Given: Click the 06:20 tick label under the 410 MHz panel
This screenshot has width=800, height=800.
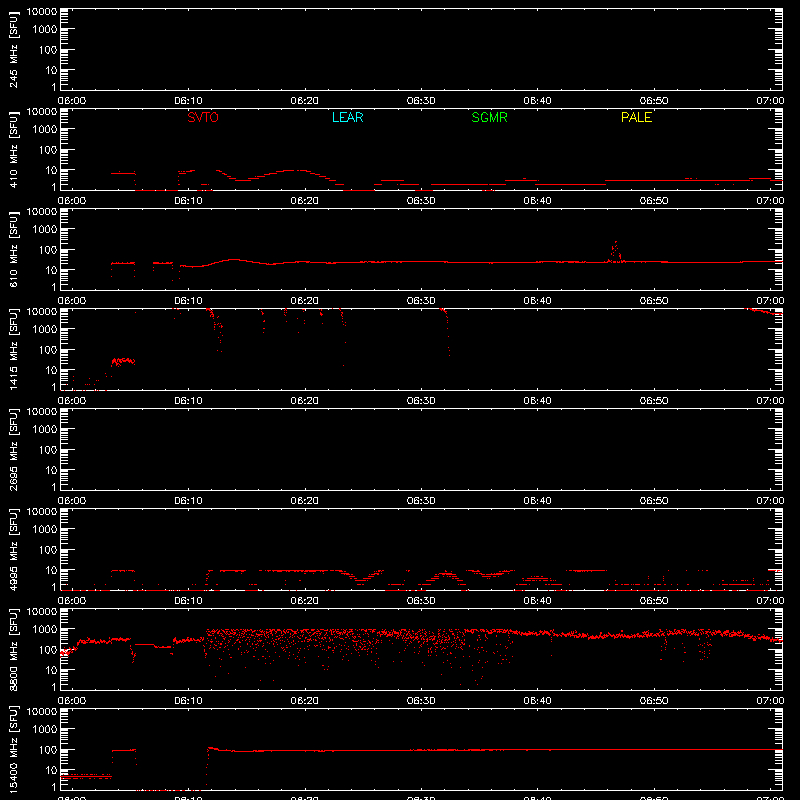Looking at the screenshot, I should tap(305, 201).
